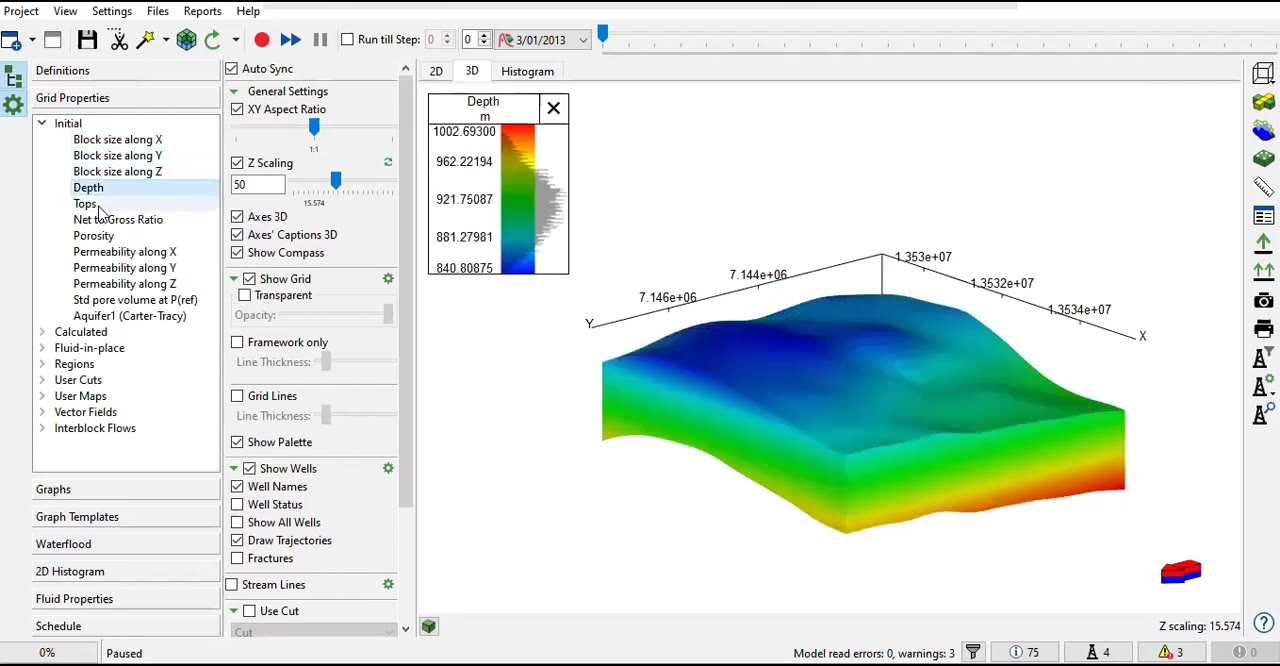
Task: Enable the Grid Lines checkbox
Action: [x=237, y=397]
